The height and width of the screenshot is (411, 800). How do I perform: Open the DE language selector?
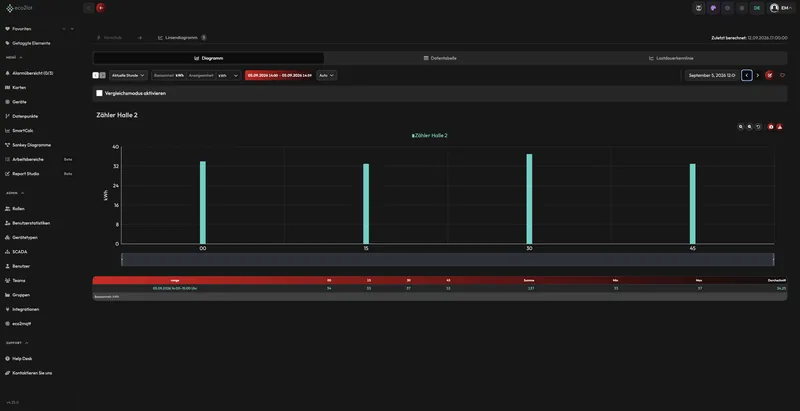(757, 8)
